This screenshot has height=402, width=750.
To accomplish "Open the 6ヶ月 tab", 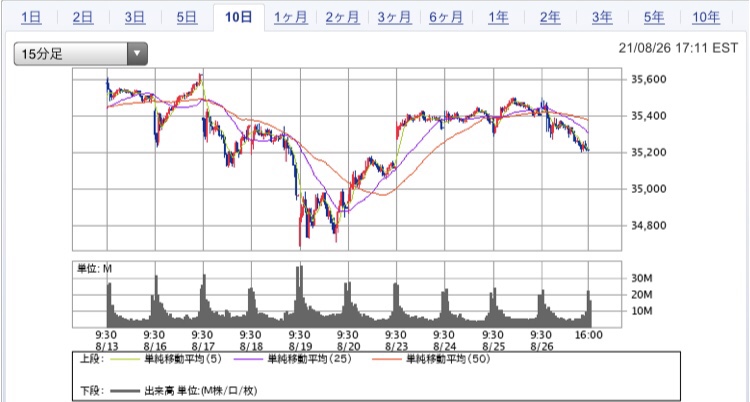I will pyautogui.click(x=446, y=18).
